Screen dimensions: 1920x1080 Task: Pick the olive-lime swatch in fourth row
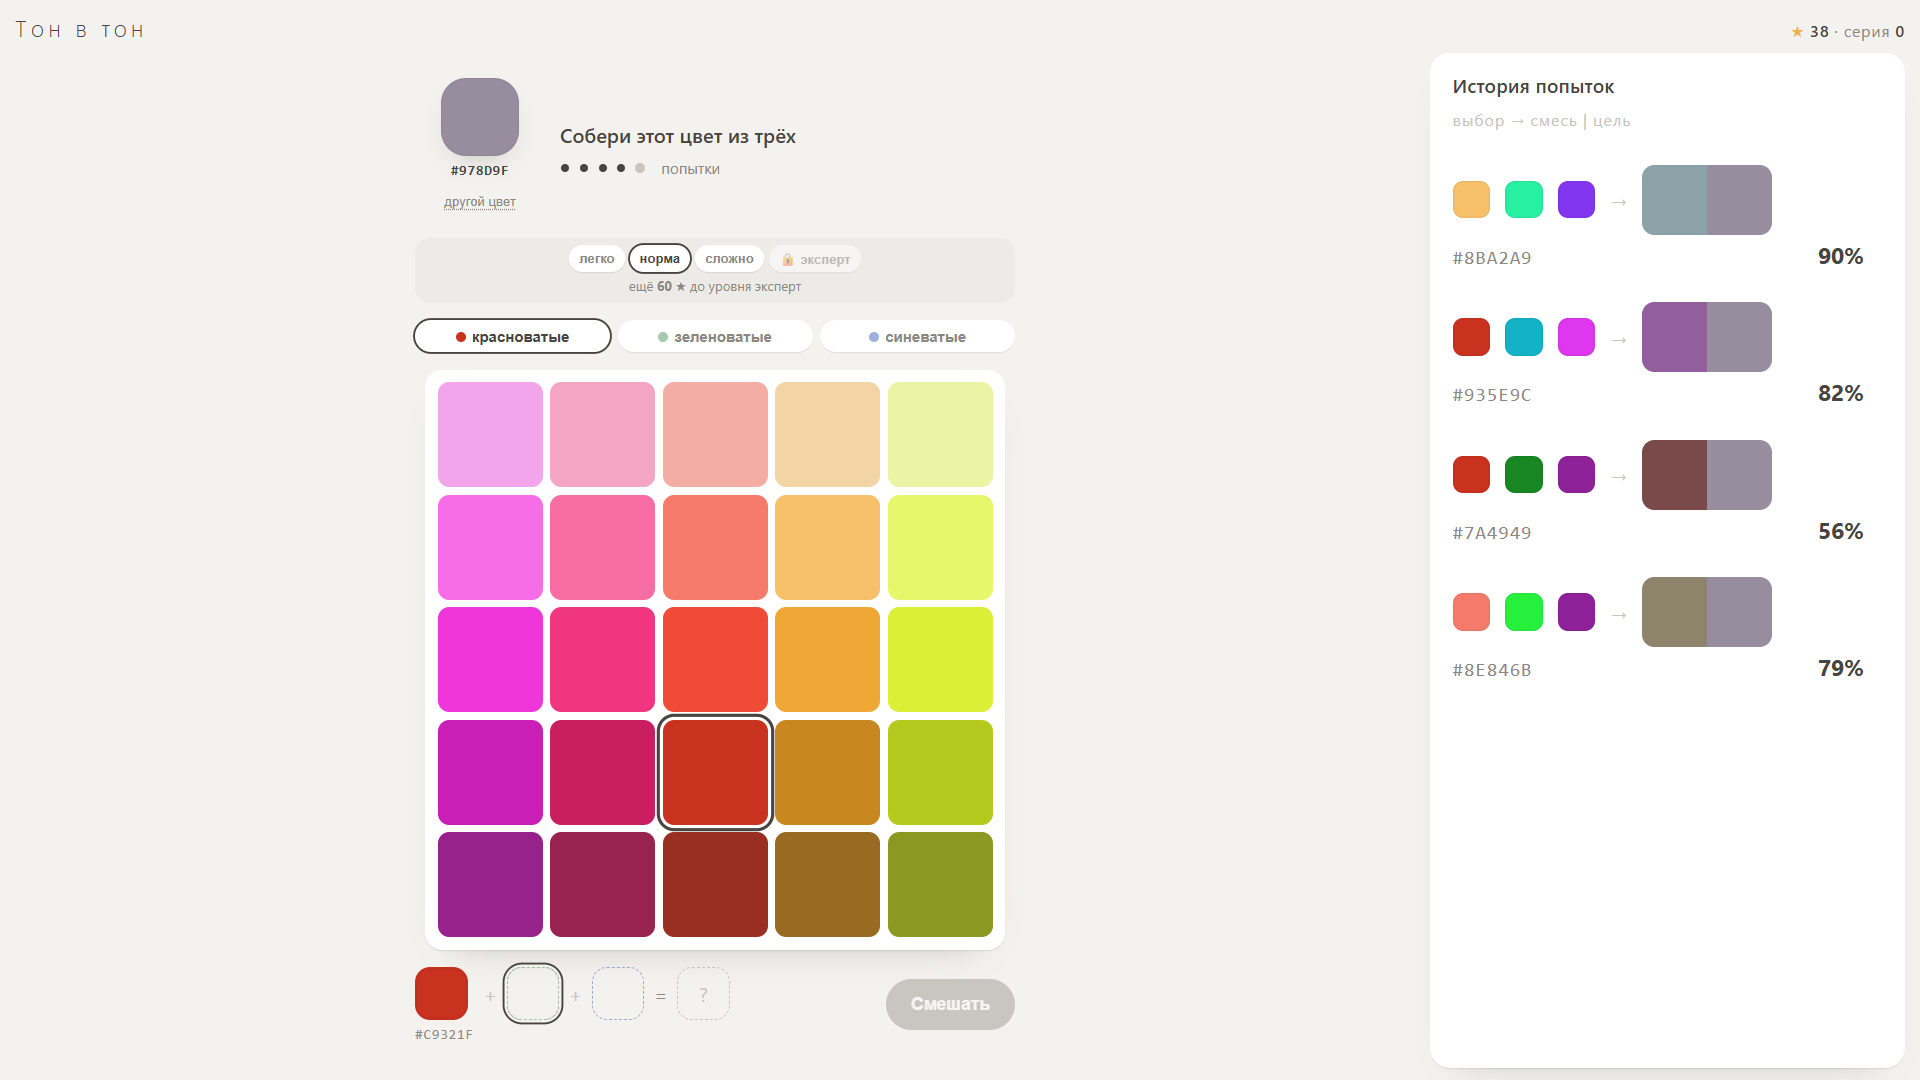click(x=940, y=772)
